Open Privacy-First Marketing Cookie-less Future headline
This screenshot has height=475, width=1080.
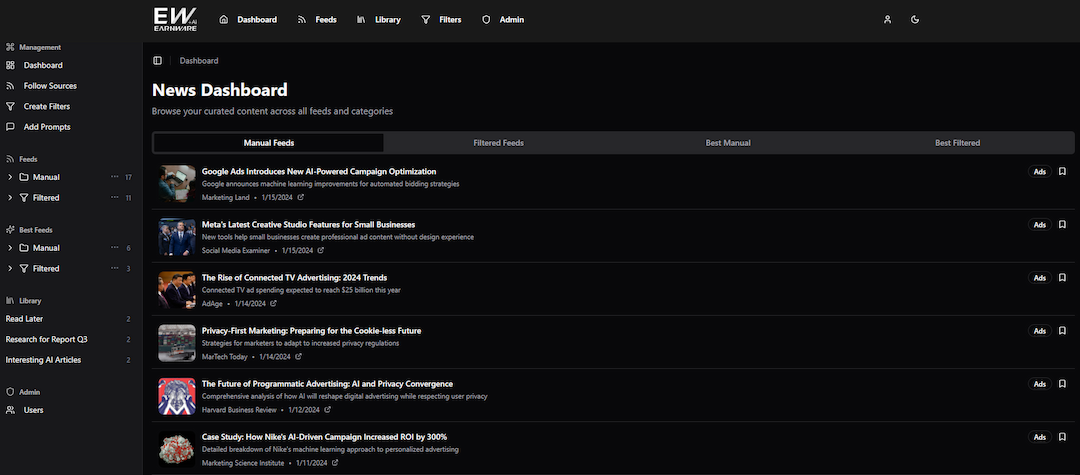pos(311,330)
